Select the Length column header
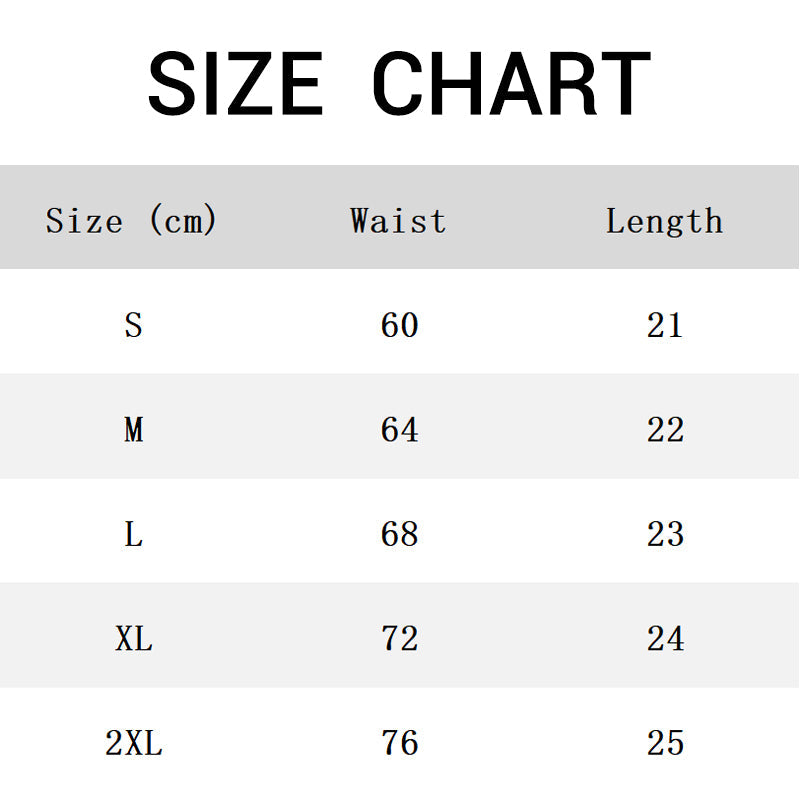Image resolution: width=800 pixels, height=800 pixels. point(664,220)
